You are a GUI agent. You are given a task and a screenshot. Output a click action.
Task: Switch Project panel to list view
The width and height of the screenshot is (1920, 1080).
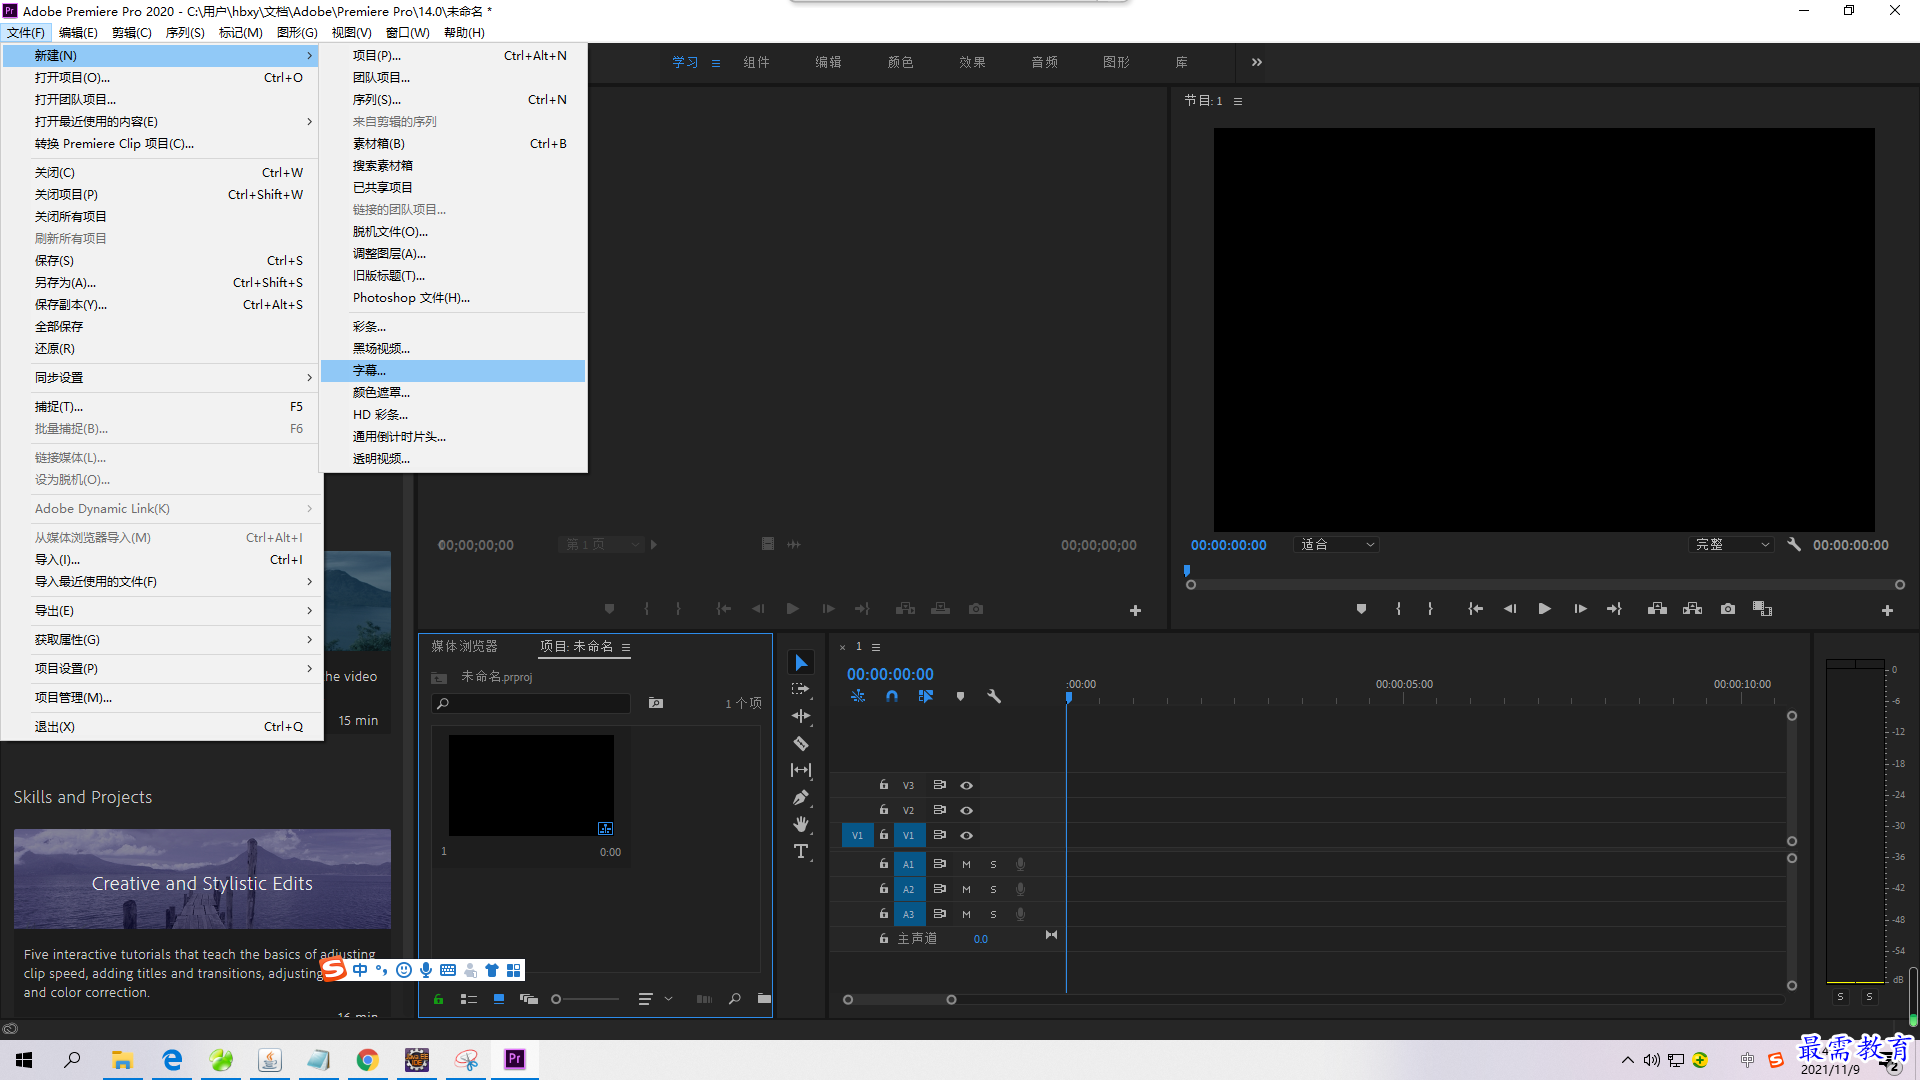[x=468, y=999]
